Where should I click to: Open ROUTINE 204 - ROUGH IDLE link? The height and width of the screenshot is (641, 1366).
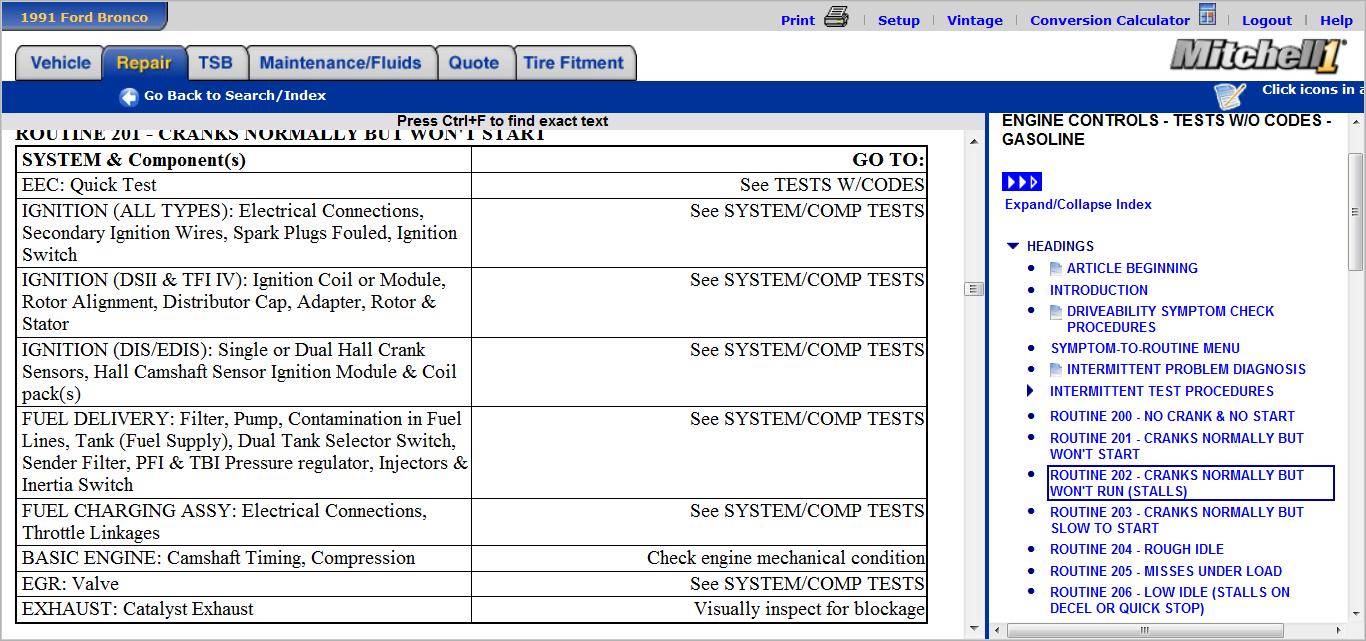(1136, 549)
